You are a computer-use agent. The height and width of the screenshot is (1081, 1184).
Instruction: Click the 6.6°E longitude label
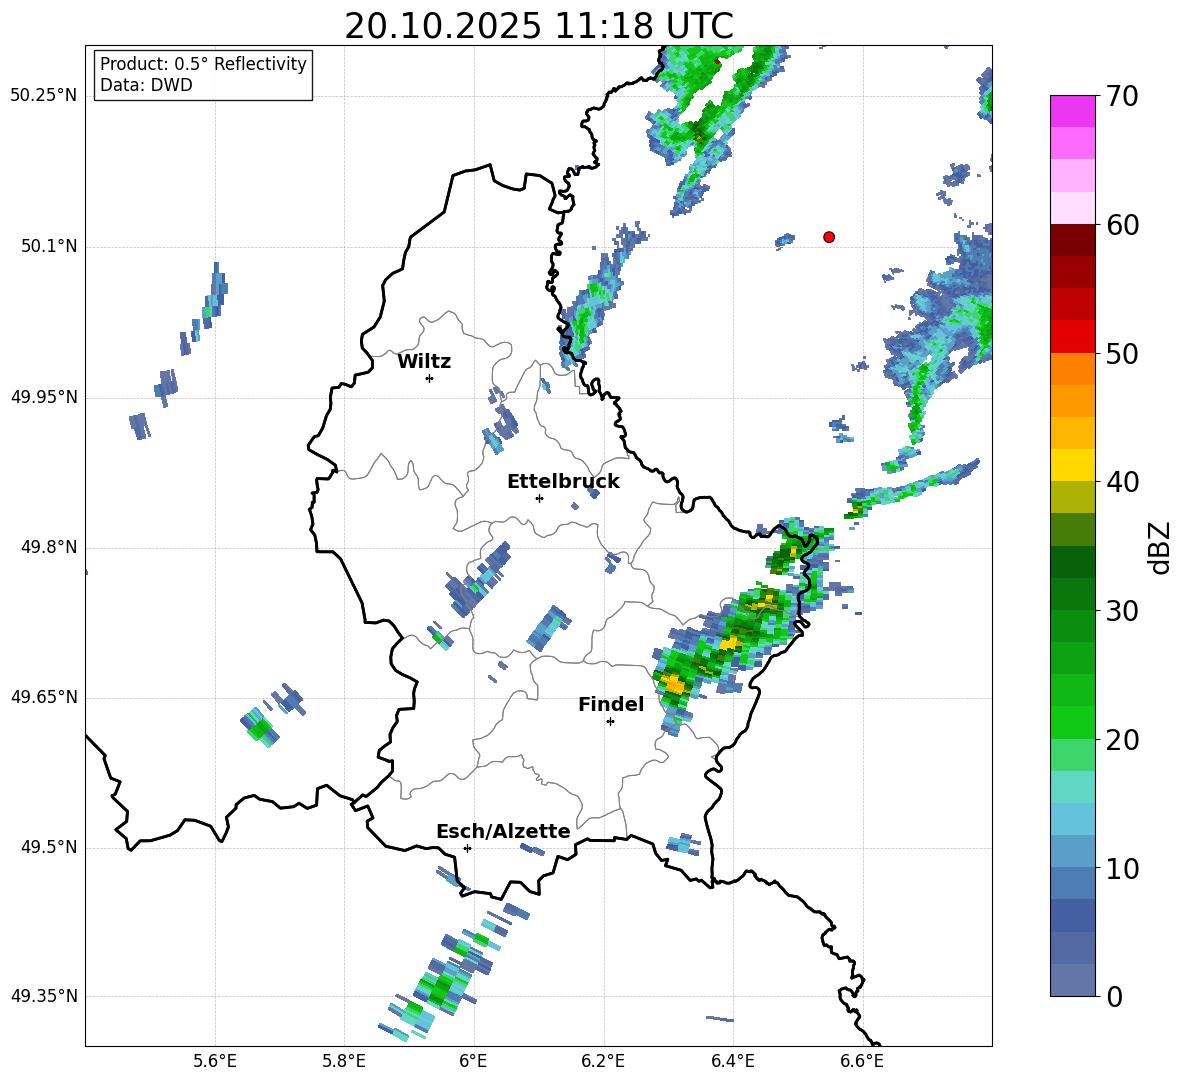coord(862,1061)
